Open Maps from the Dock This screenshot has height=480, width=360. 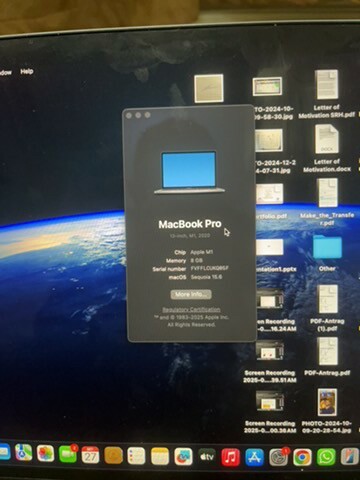tap(24, 454)
